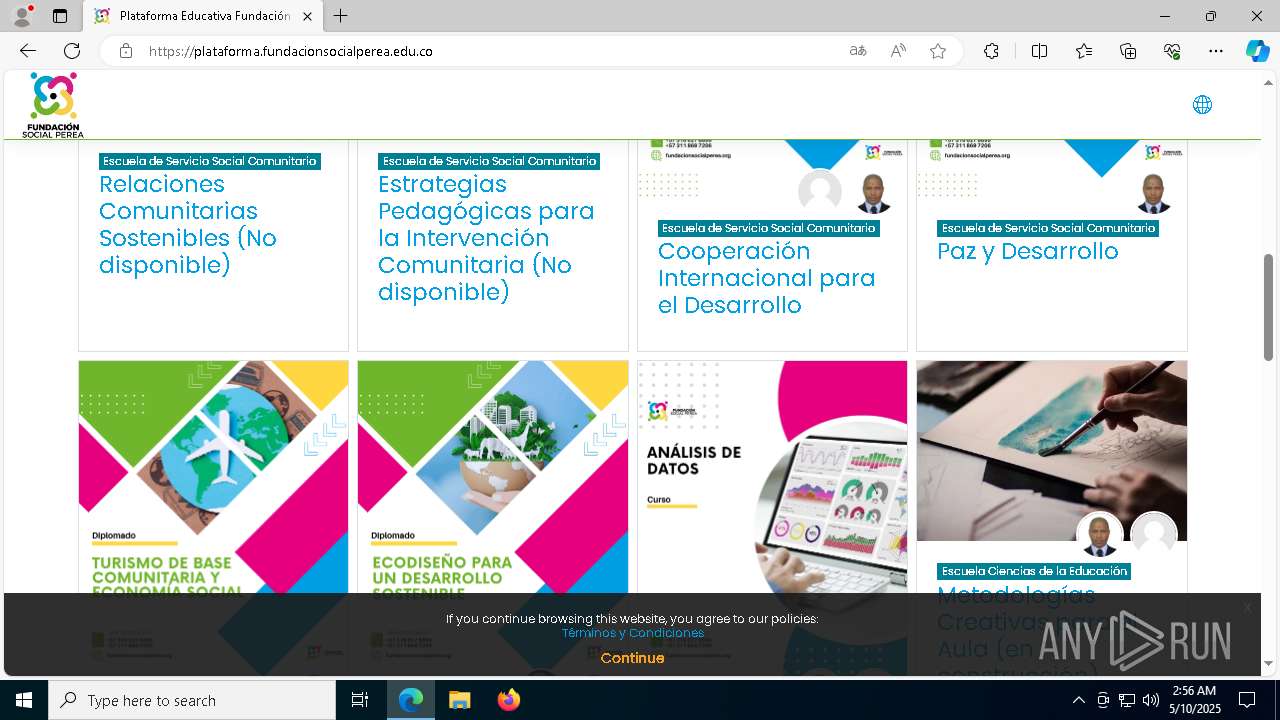1280x720 pixels.
Task: Click category badge above Paz y Desarrollo
Action: point(1048,228)
